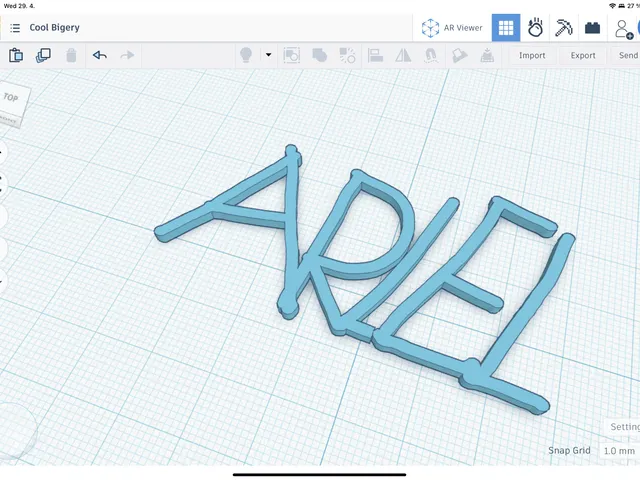Image resolution: width=640 pixels, height=480 pixels.
Task: Click the Workplane tool icon
Action: (459, 55)
